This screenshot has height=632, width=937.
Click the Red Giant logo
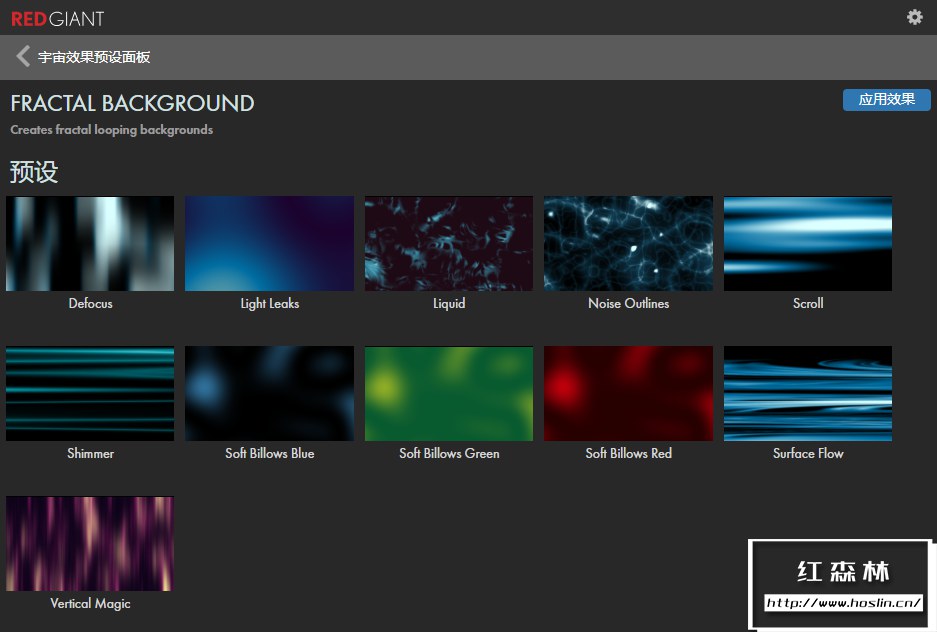tap(57, 18)
